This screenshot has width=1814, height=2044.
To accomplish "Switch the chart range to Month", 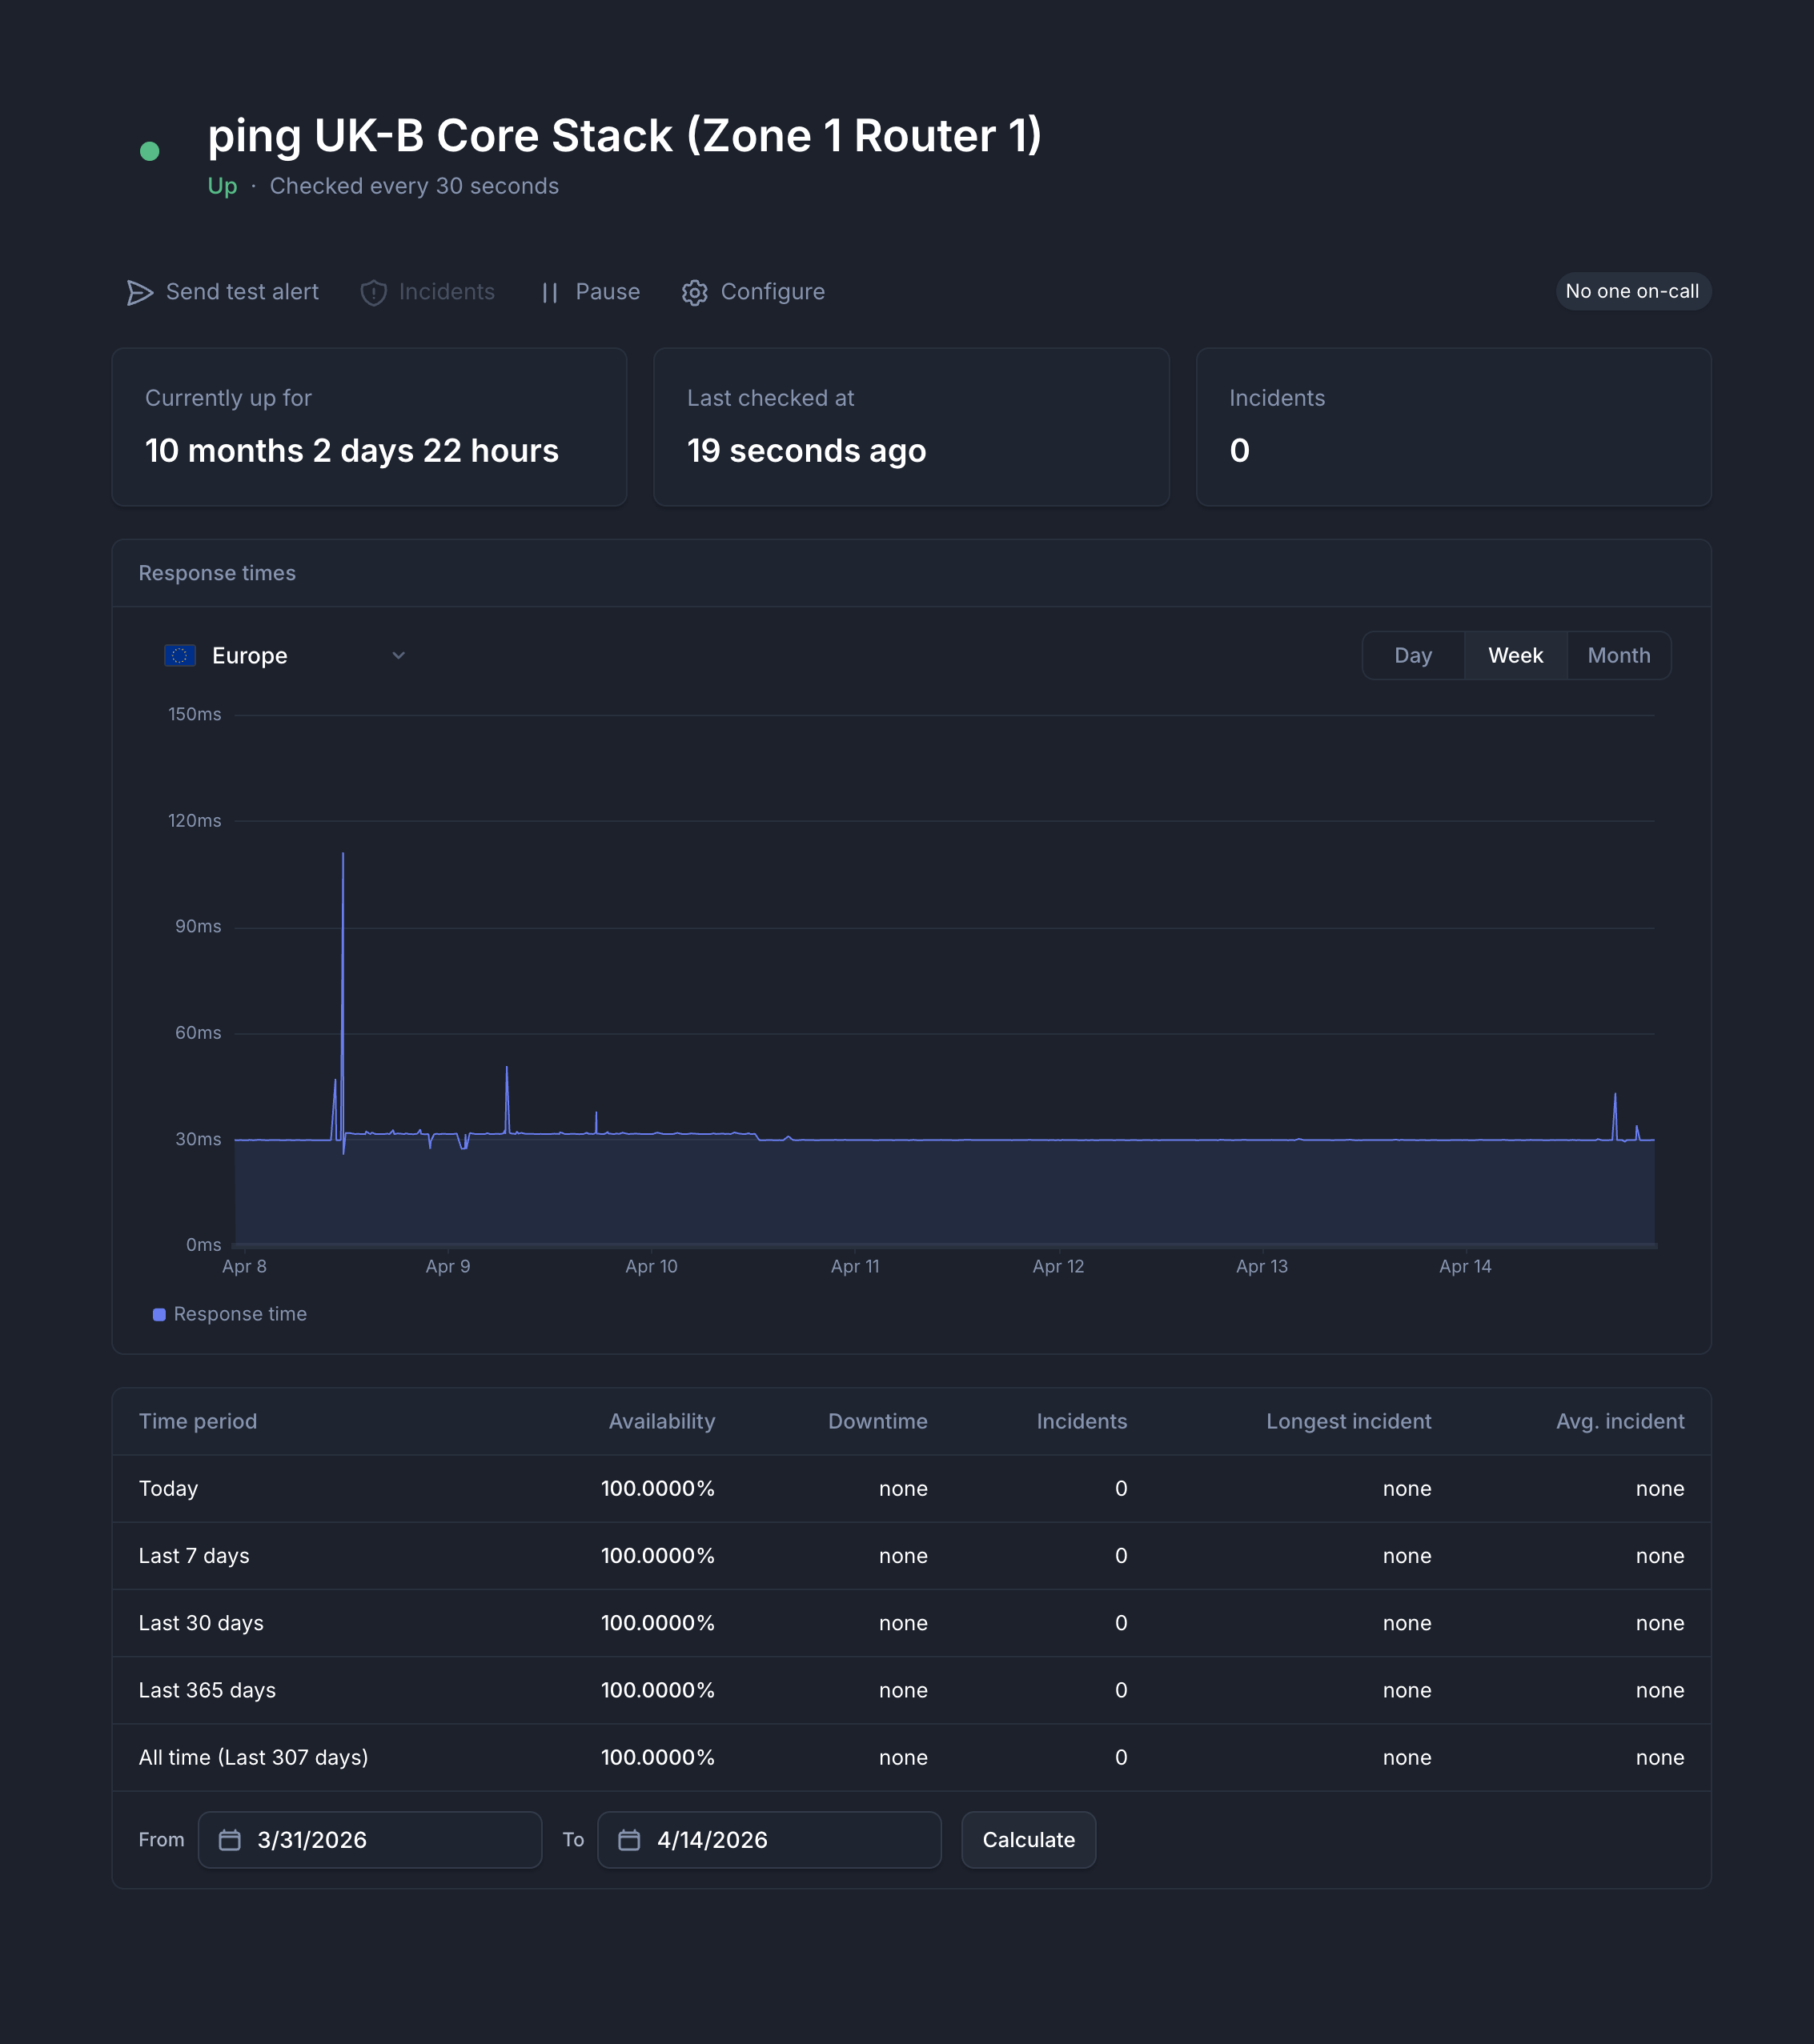I will click(1618, 656).
